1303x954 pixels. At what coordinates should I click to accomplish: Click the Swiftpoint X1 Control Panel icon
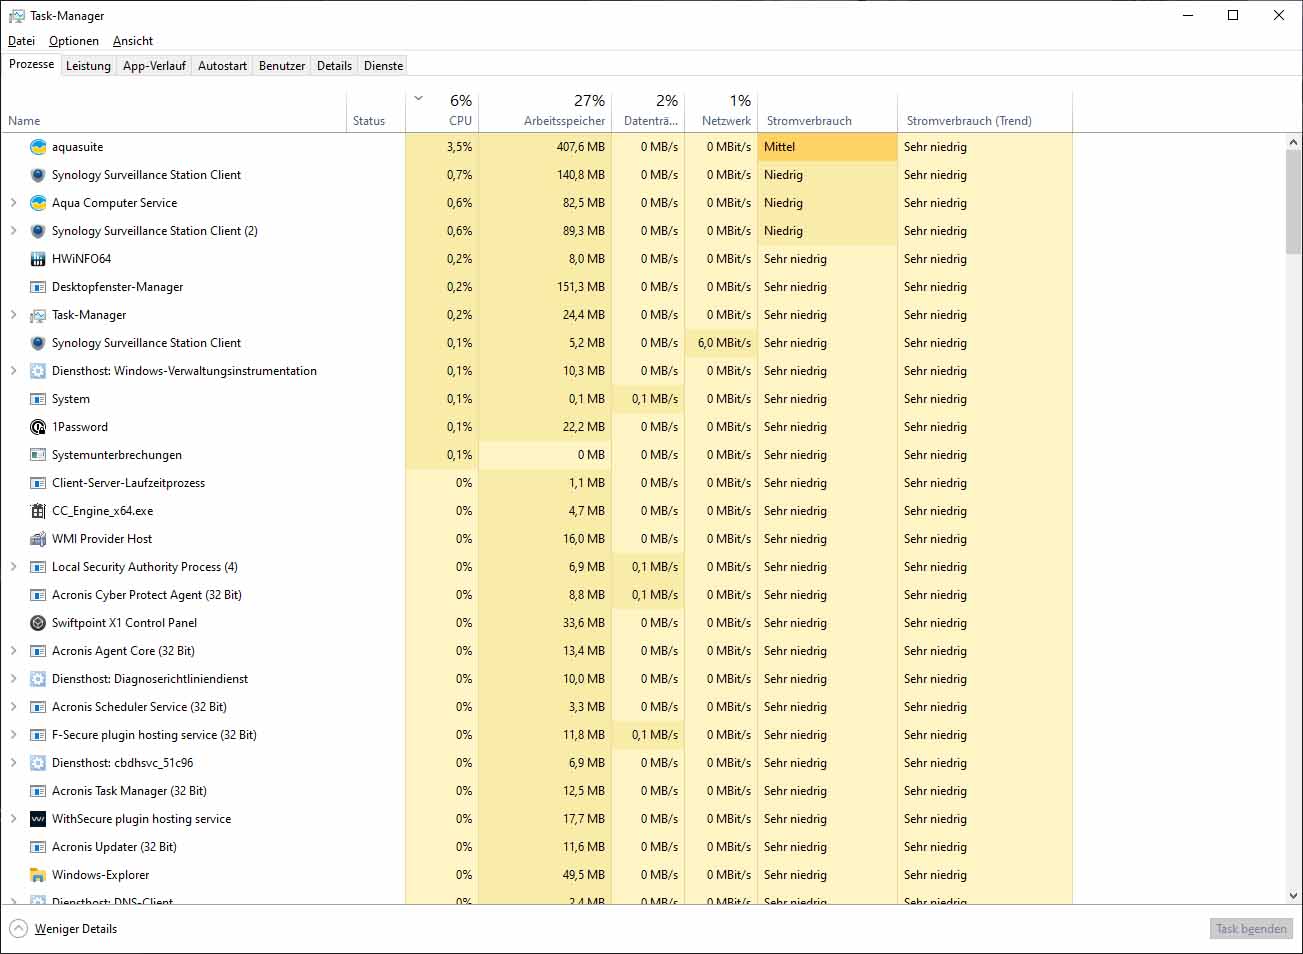[38, 623]
